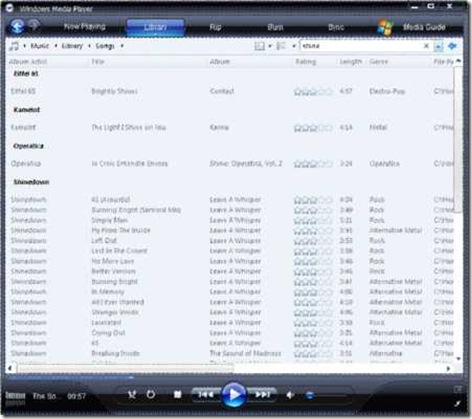Viewport: 472px width, 419px height.
Task: Expand the arrow after Library in breadcrumb
Action: pyautogui.click(x=89, y=46)
